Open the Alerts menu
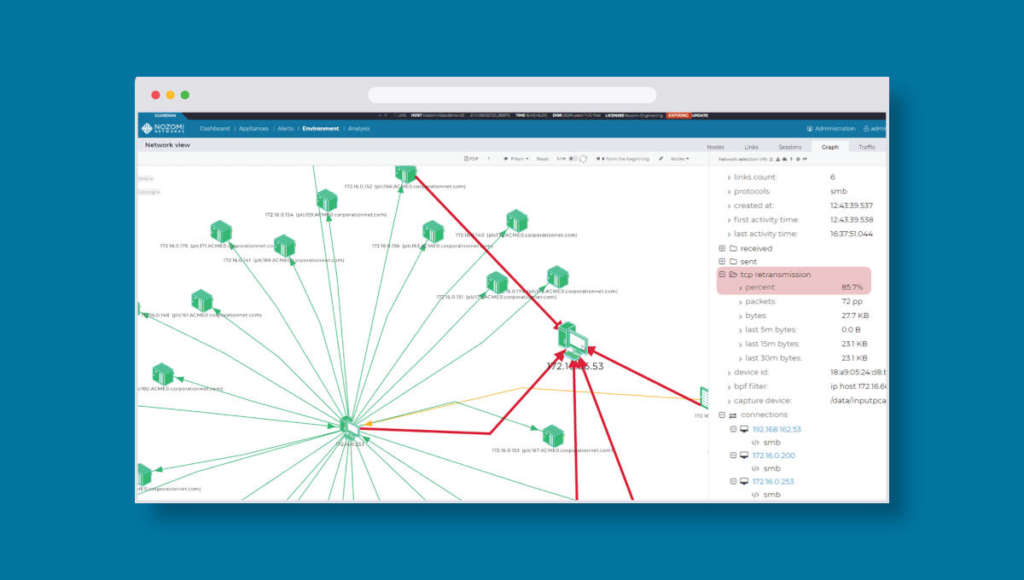The image size is (1024, 580). 285,129
